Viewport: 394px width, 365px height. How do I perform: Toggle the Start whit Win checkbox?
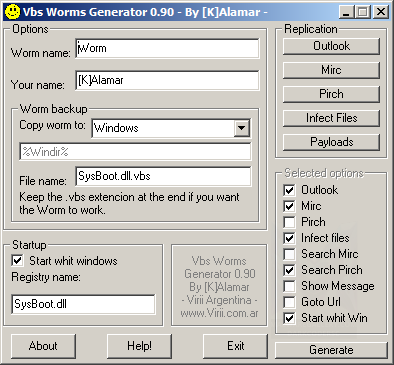click(289, 318)
